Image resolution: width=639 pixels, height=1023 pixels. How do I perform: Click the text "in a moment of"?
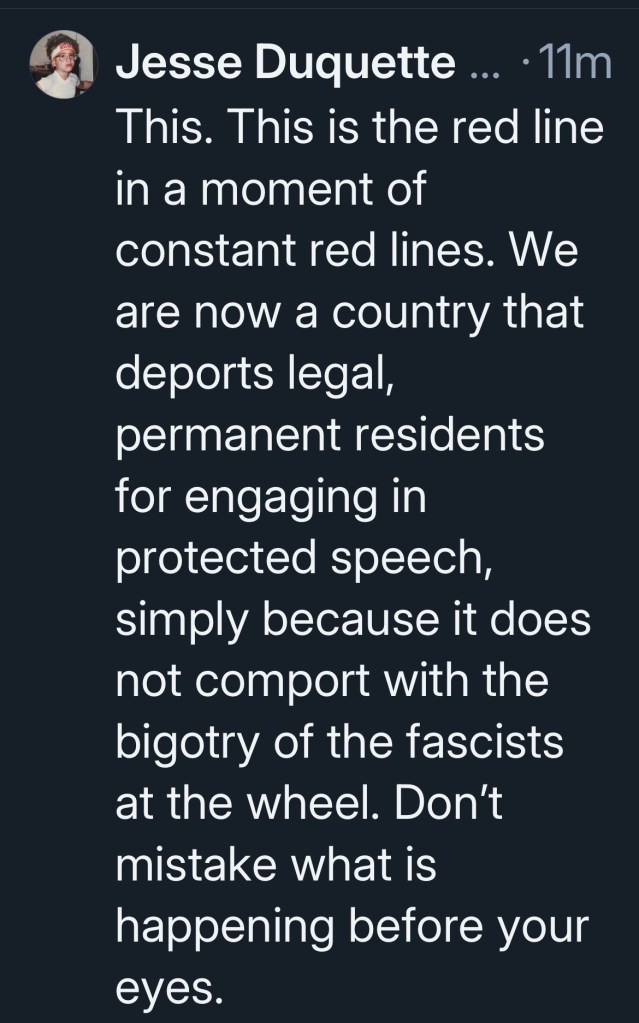point(270,191)
